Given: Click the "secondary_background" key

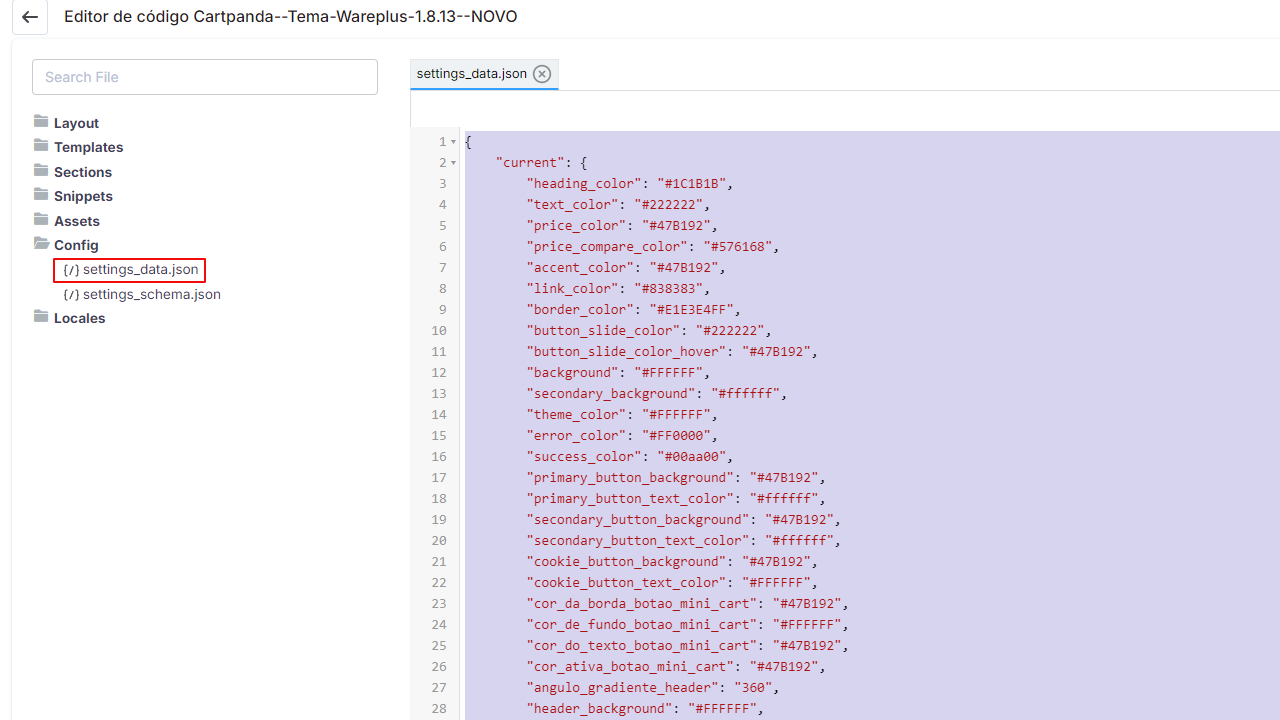Looking at the screenshot, I should pos(609,393).
